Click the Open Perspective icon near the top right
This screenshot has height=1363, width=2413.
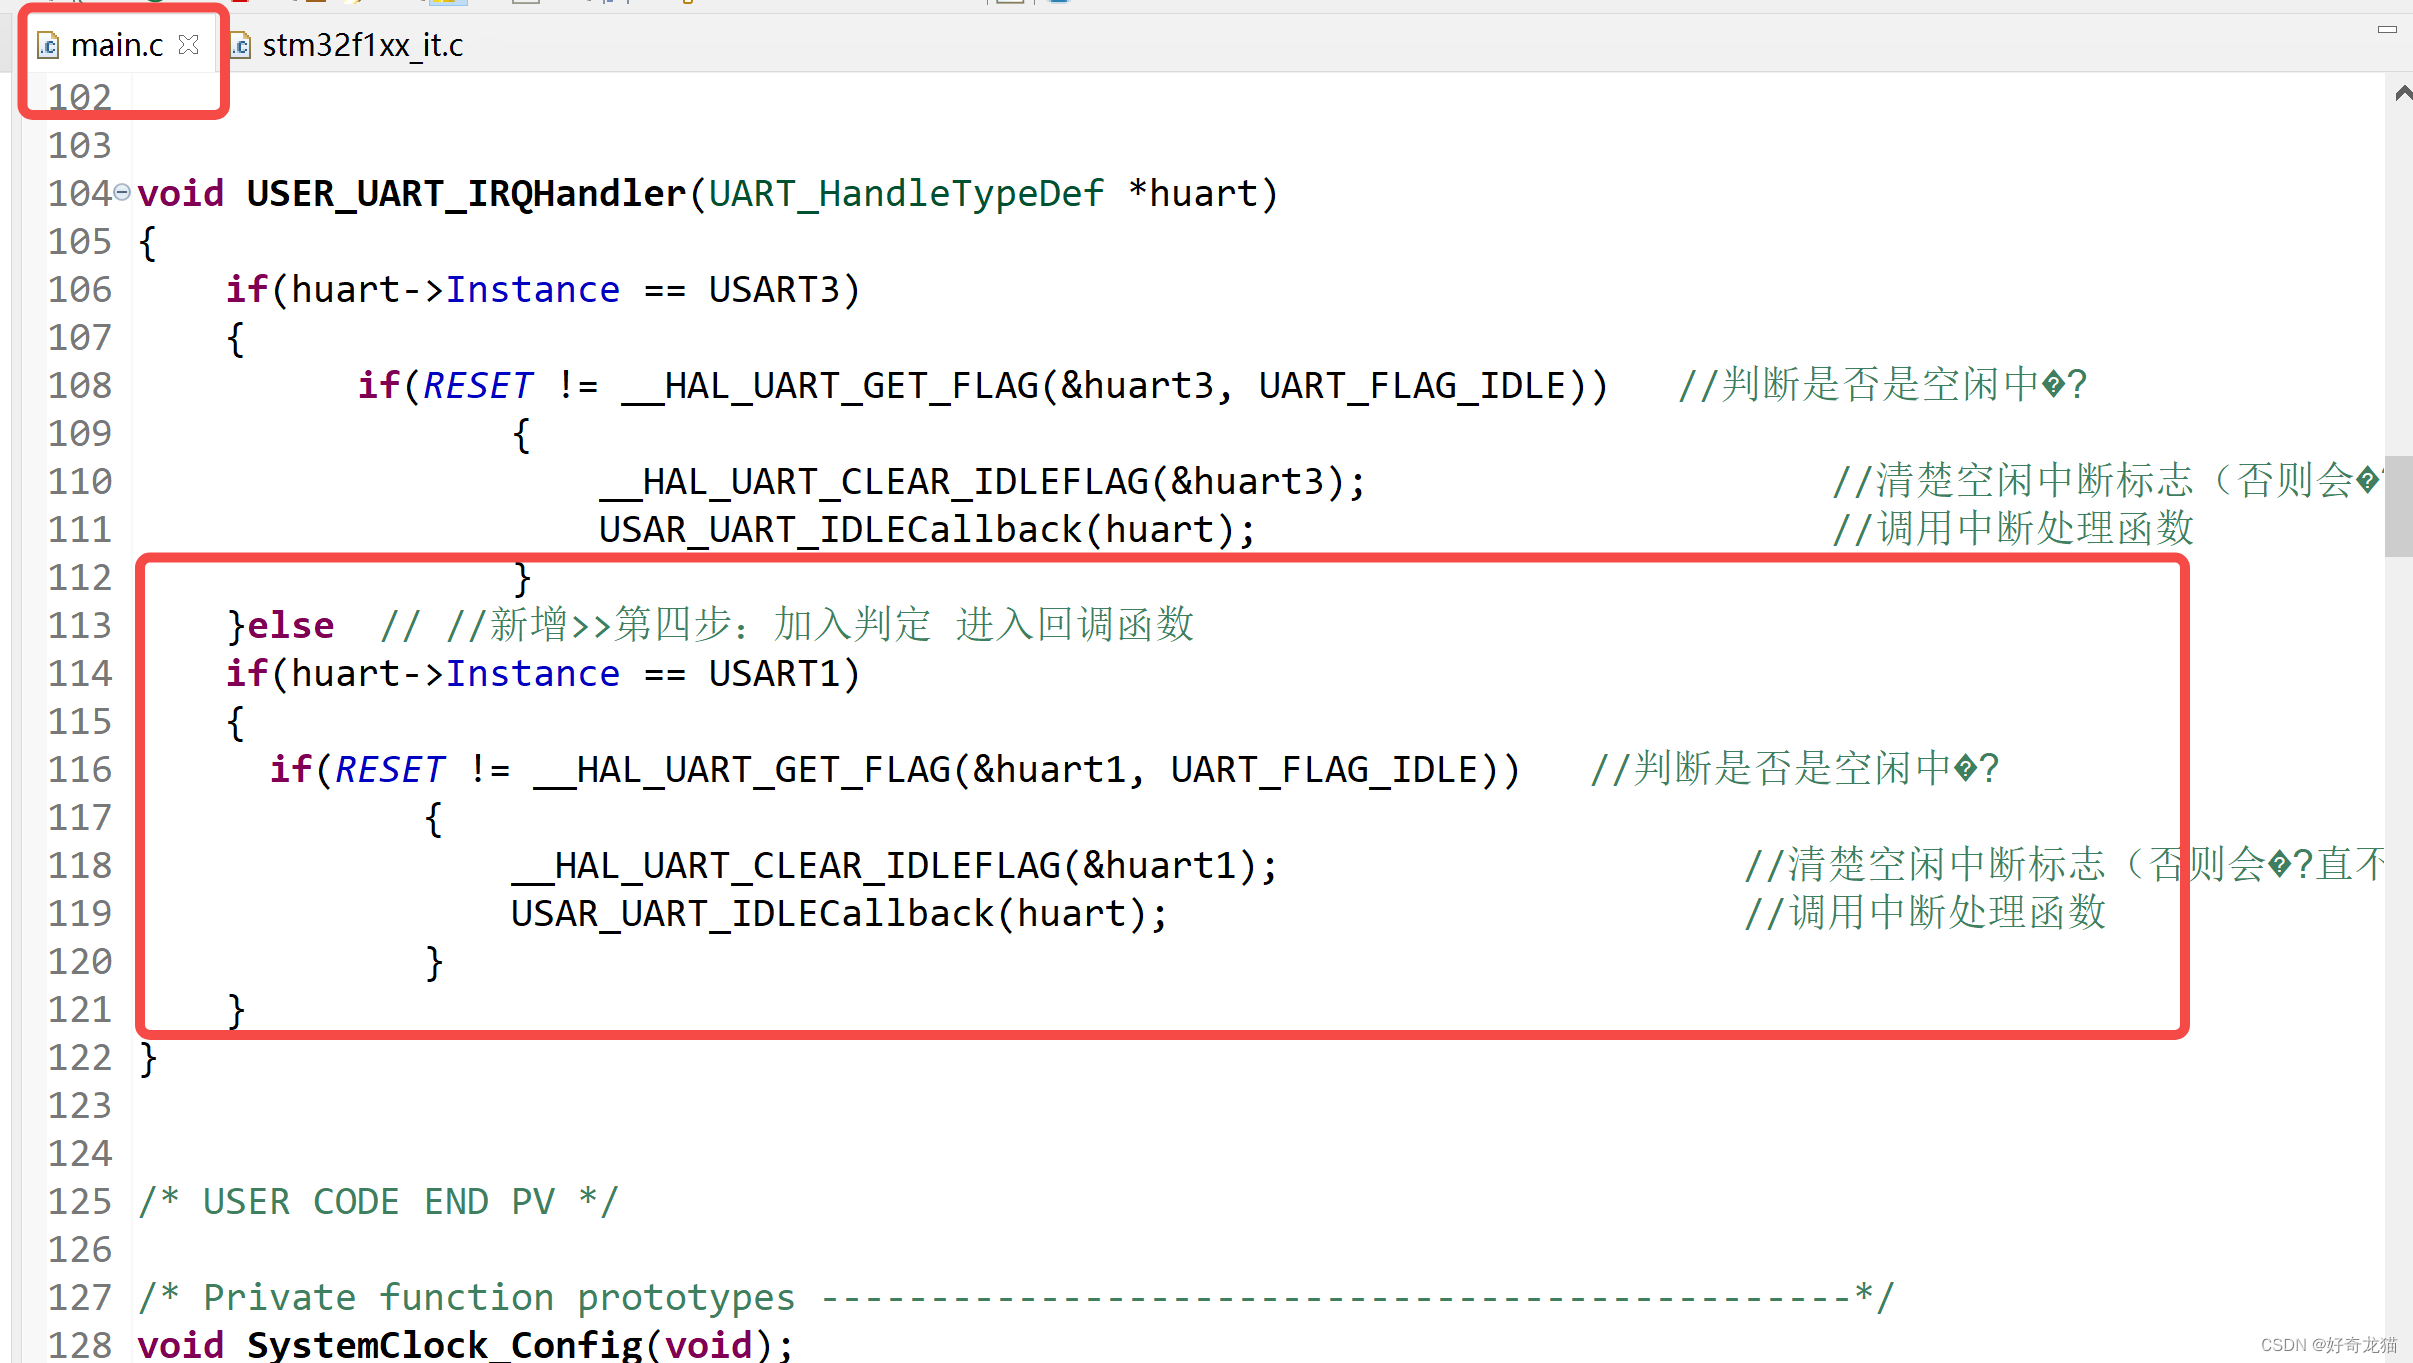tap(1009, 2)
